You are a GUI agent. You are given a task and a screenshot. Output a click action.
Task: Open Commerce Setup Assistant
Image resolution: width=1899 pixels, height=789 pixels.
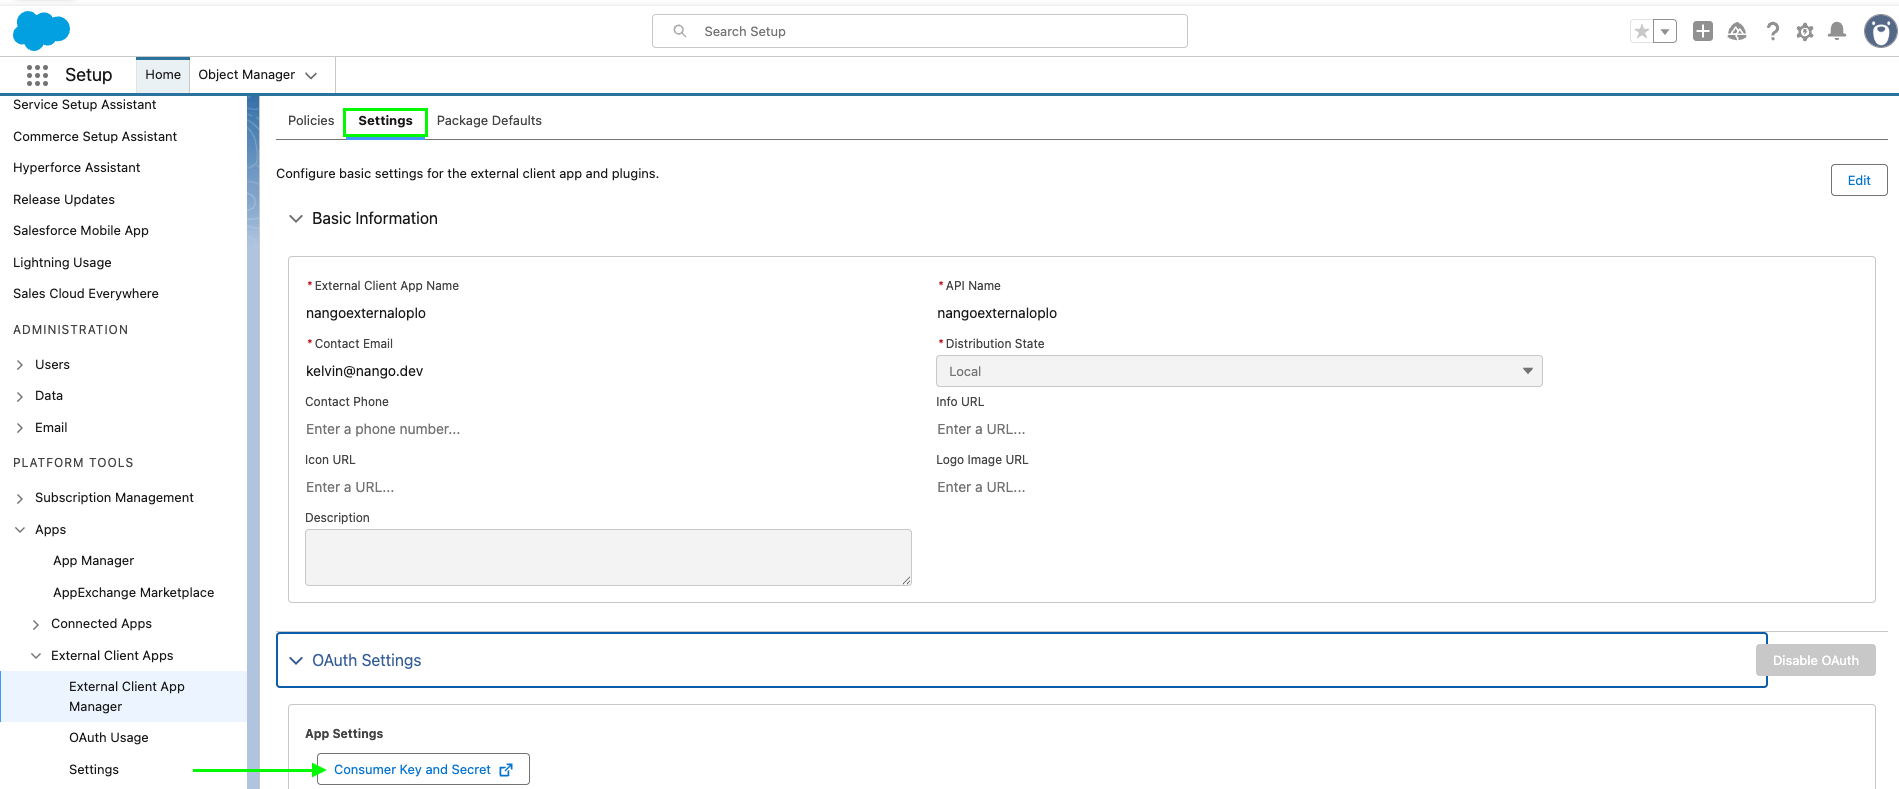coord(95,137)
